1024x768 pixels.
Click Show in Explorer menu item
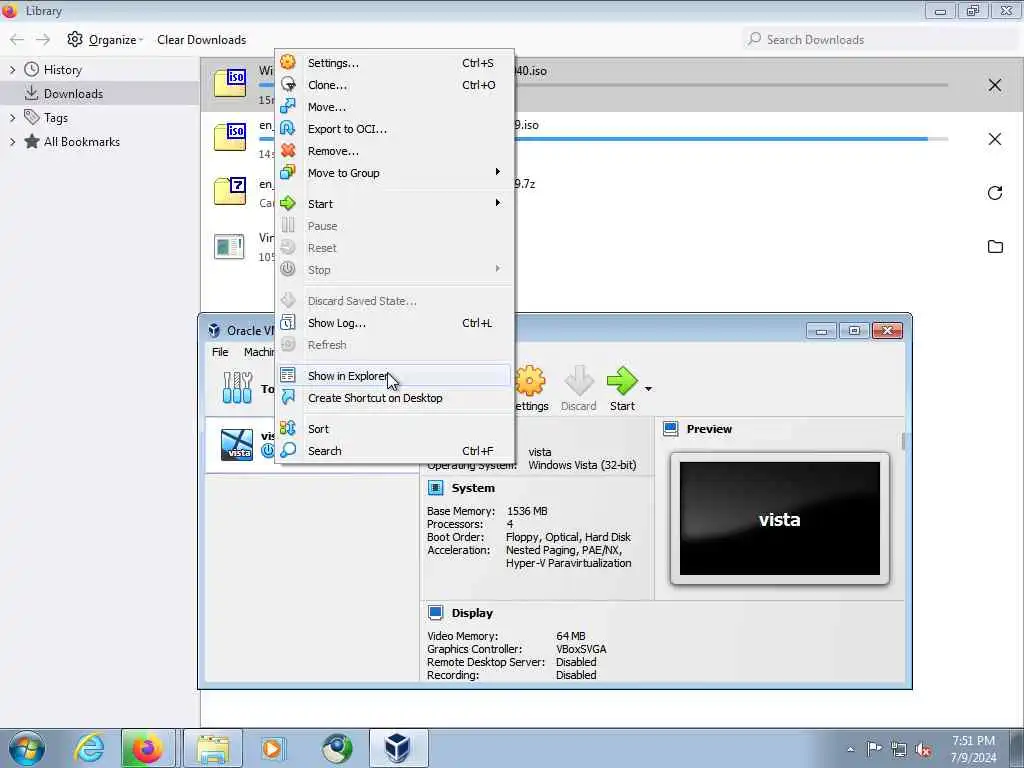pyautogui.click(x=394, y=376)
